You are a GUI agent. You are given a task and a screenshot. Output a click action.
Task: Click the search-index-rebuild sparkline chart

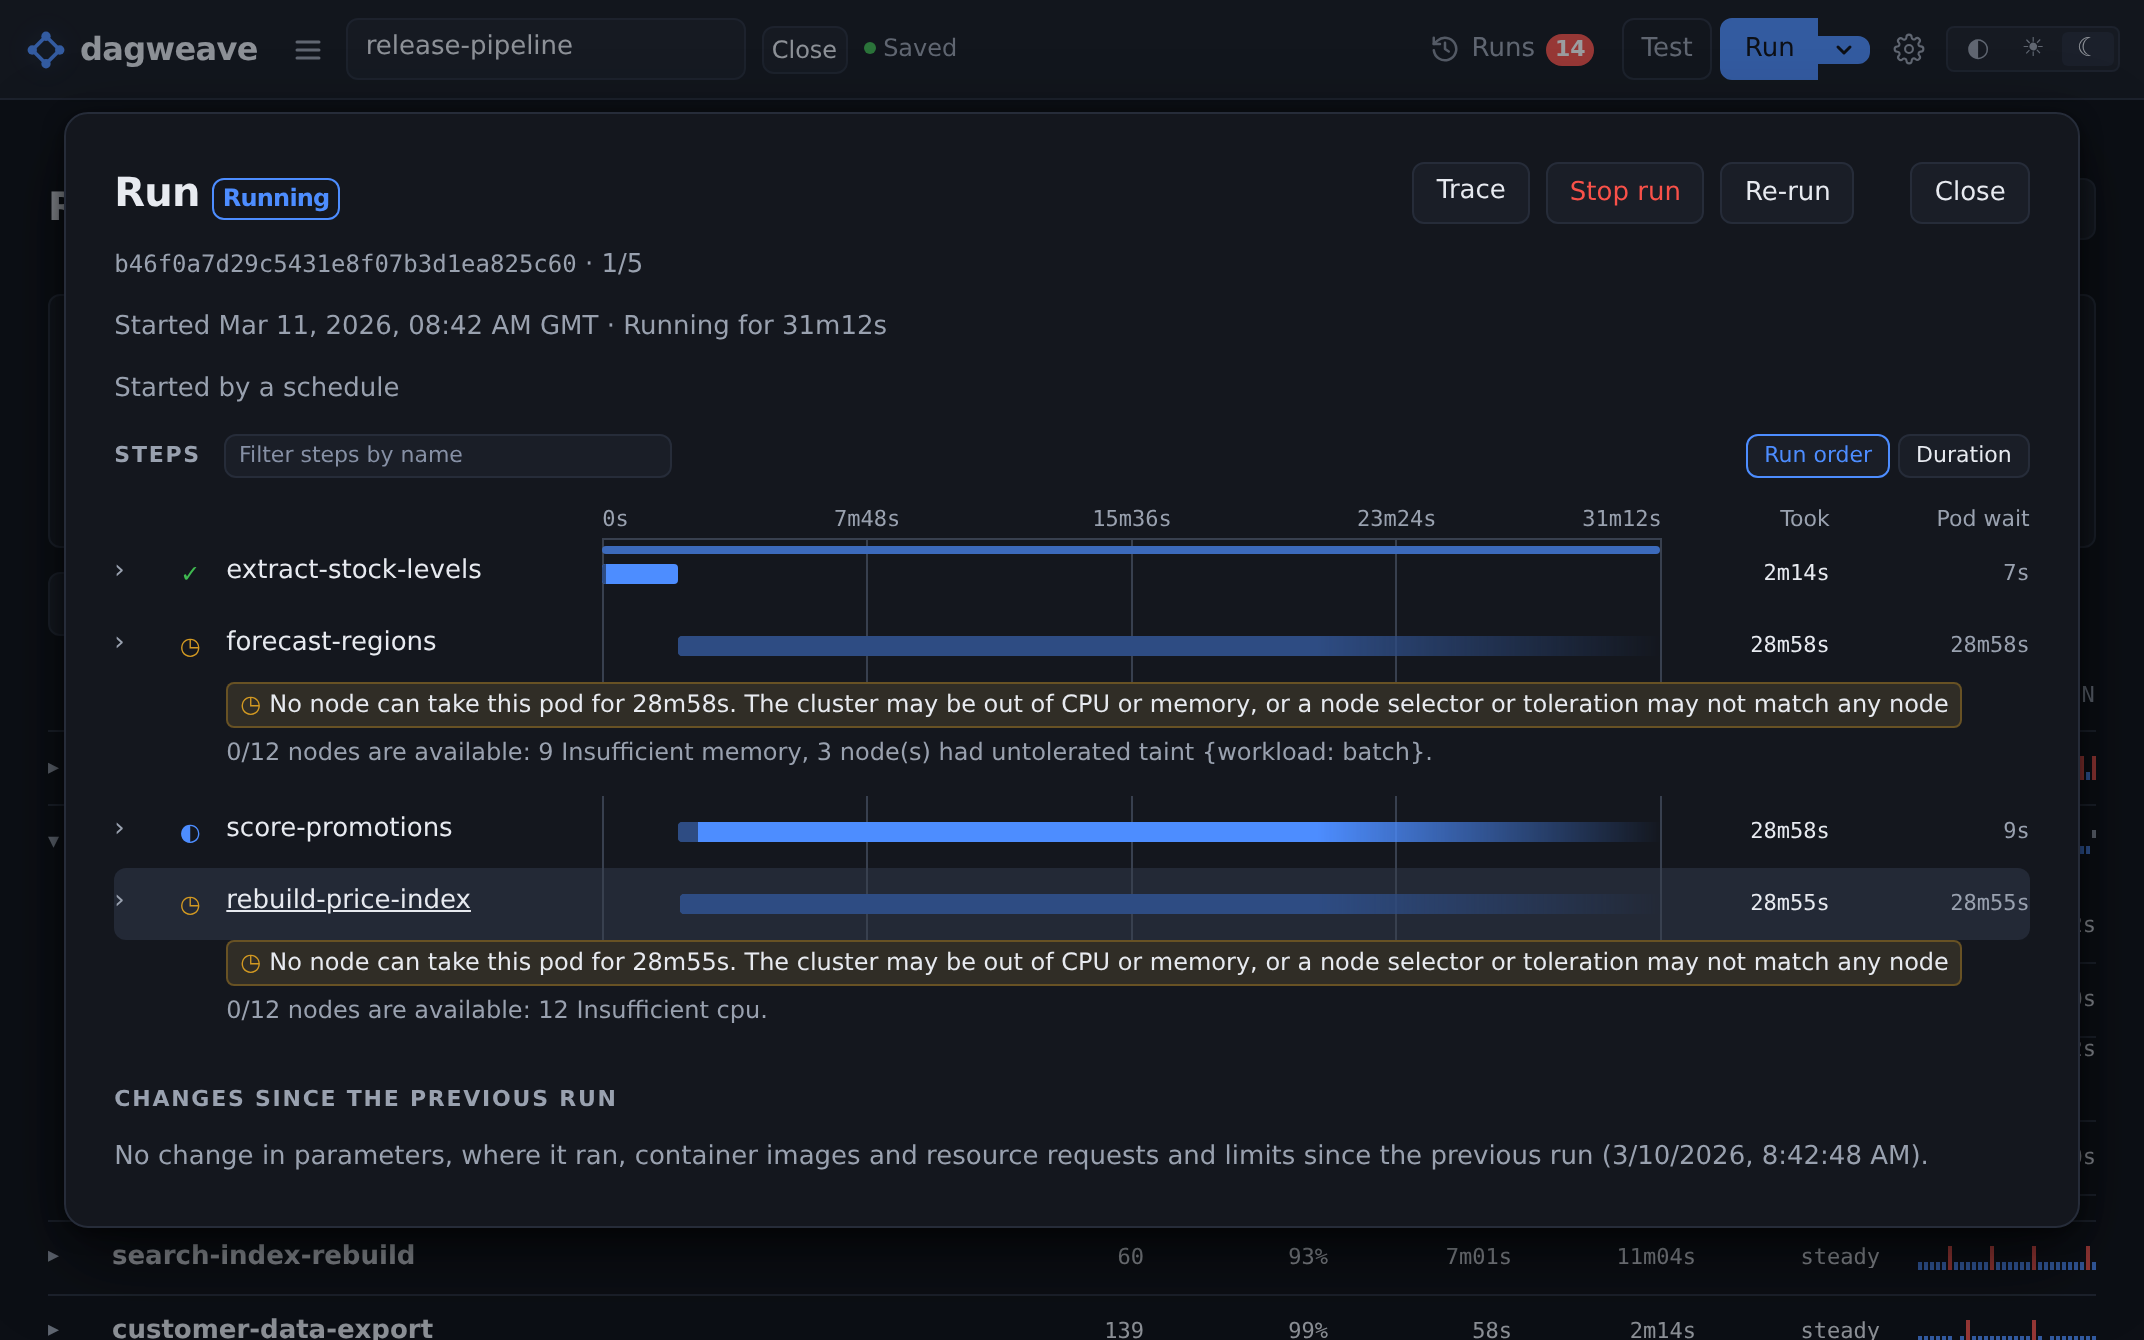(x=2006, y=1258)
